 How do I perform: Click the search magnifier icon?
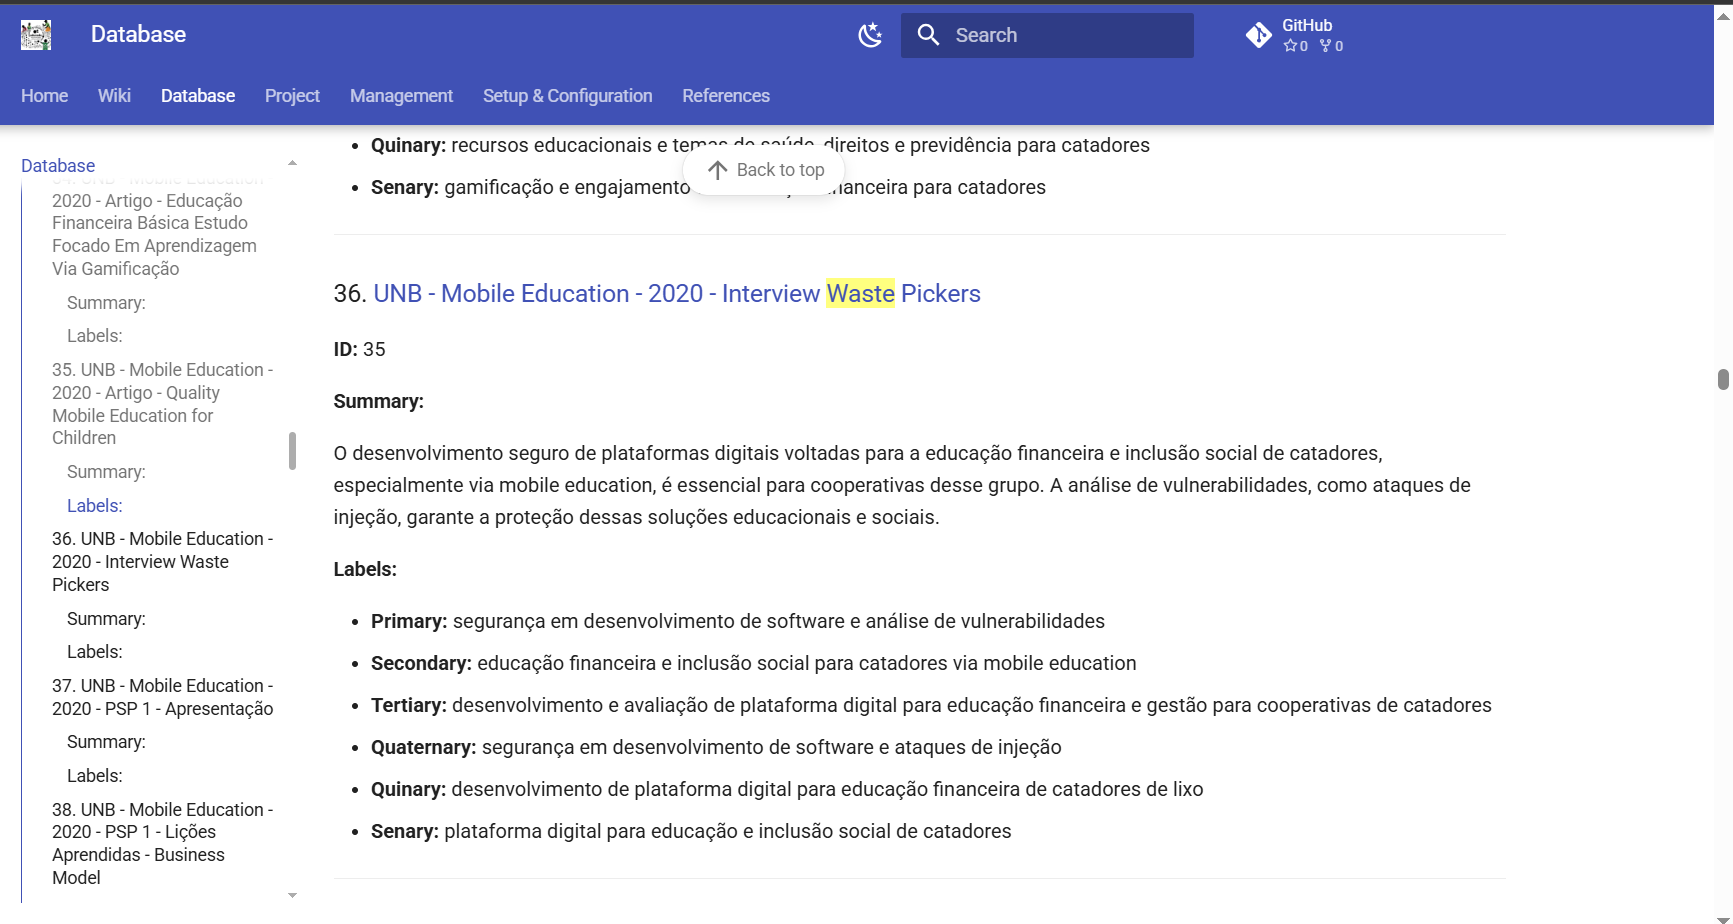click(928, 34)
